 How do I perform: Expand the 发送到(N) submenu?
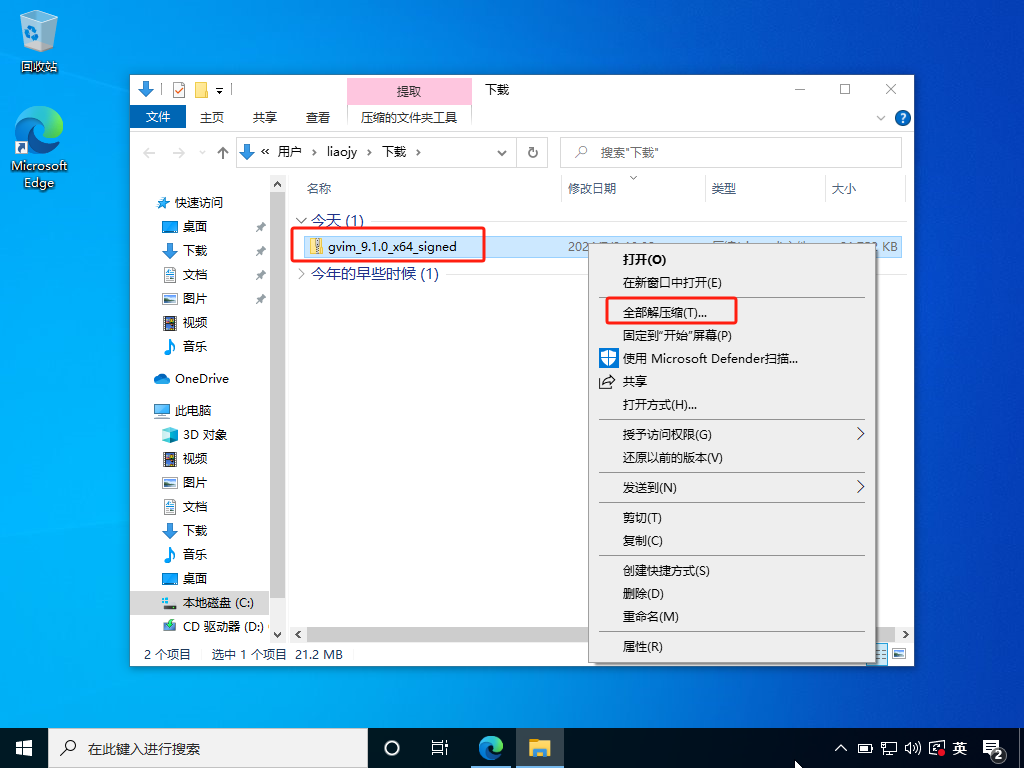click(x=731, y=487)
